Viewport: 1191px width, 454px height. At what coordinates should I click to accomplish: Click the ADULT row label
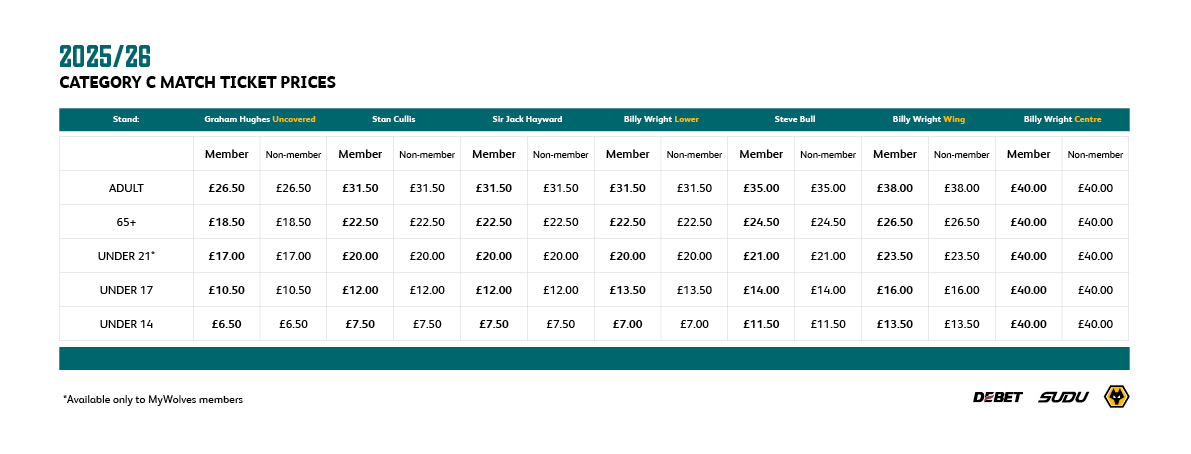[126, 188]
